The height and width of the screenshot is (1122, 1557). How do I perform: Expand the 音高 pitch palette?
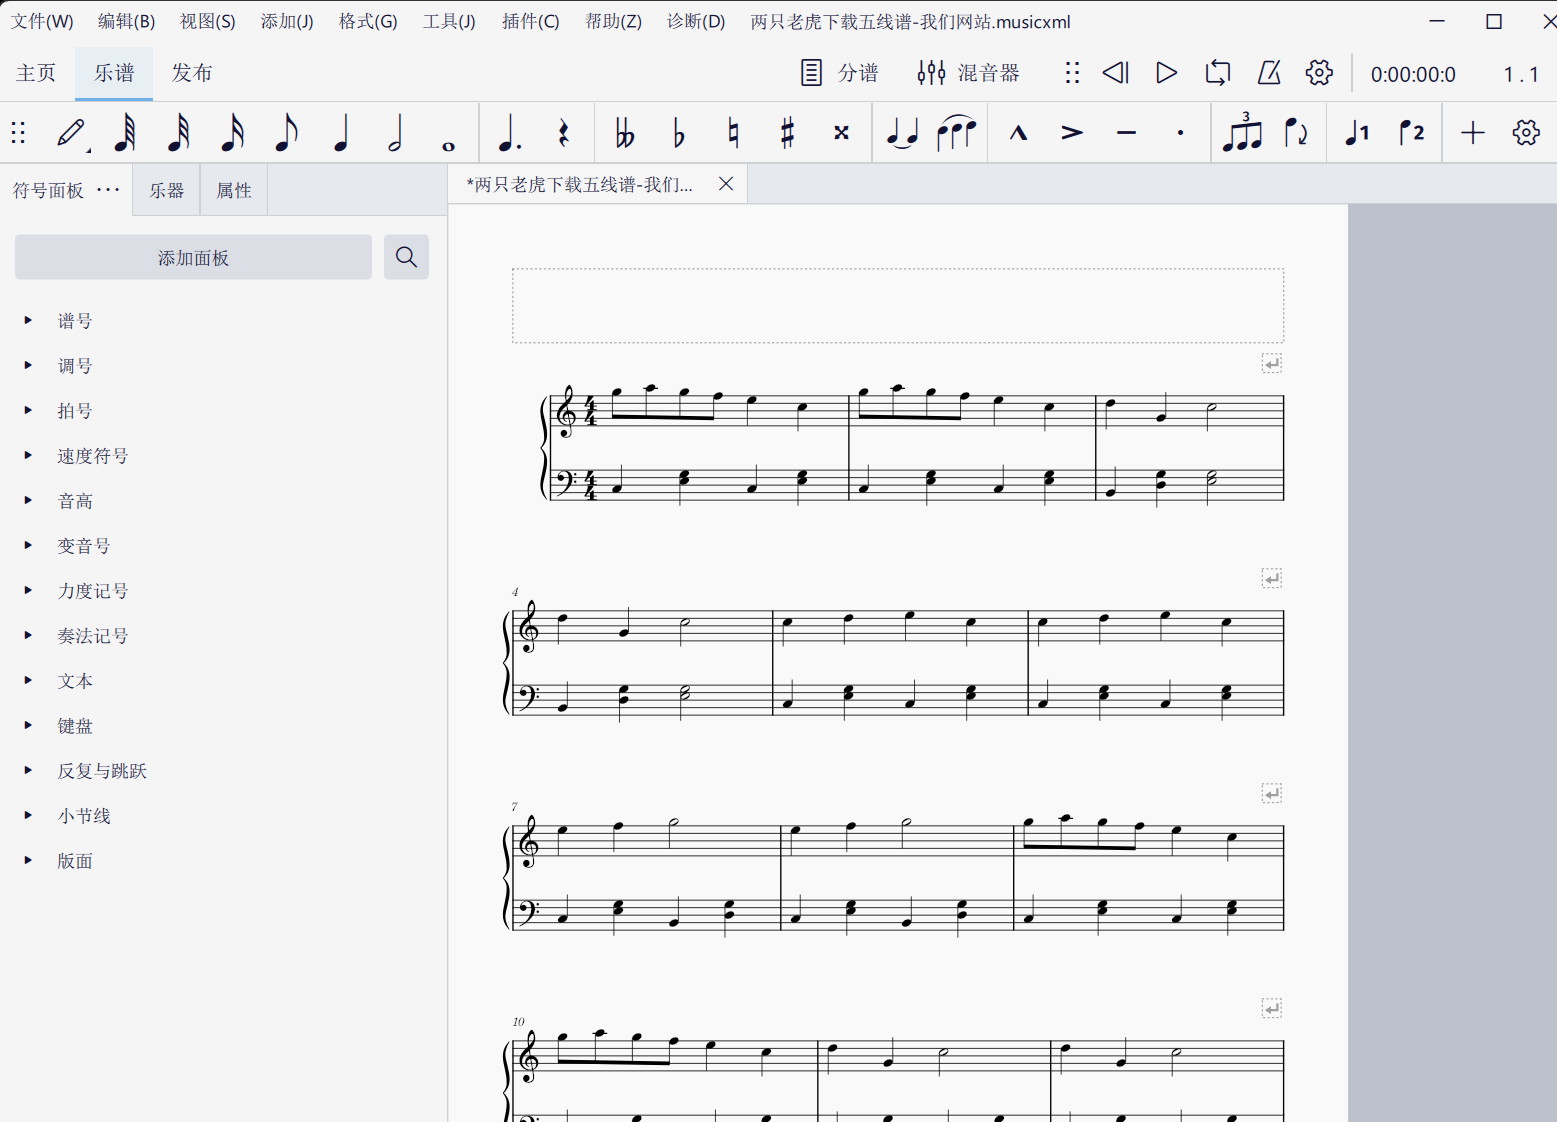tap(28, 501)
